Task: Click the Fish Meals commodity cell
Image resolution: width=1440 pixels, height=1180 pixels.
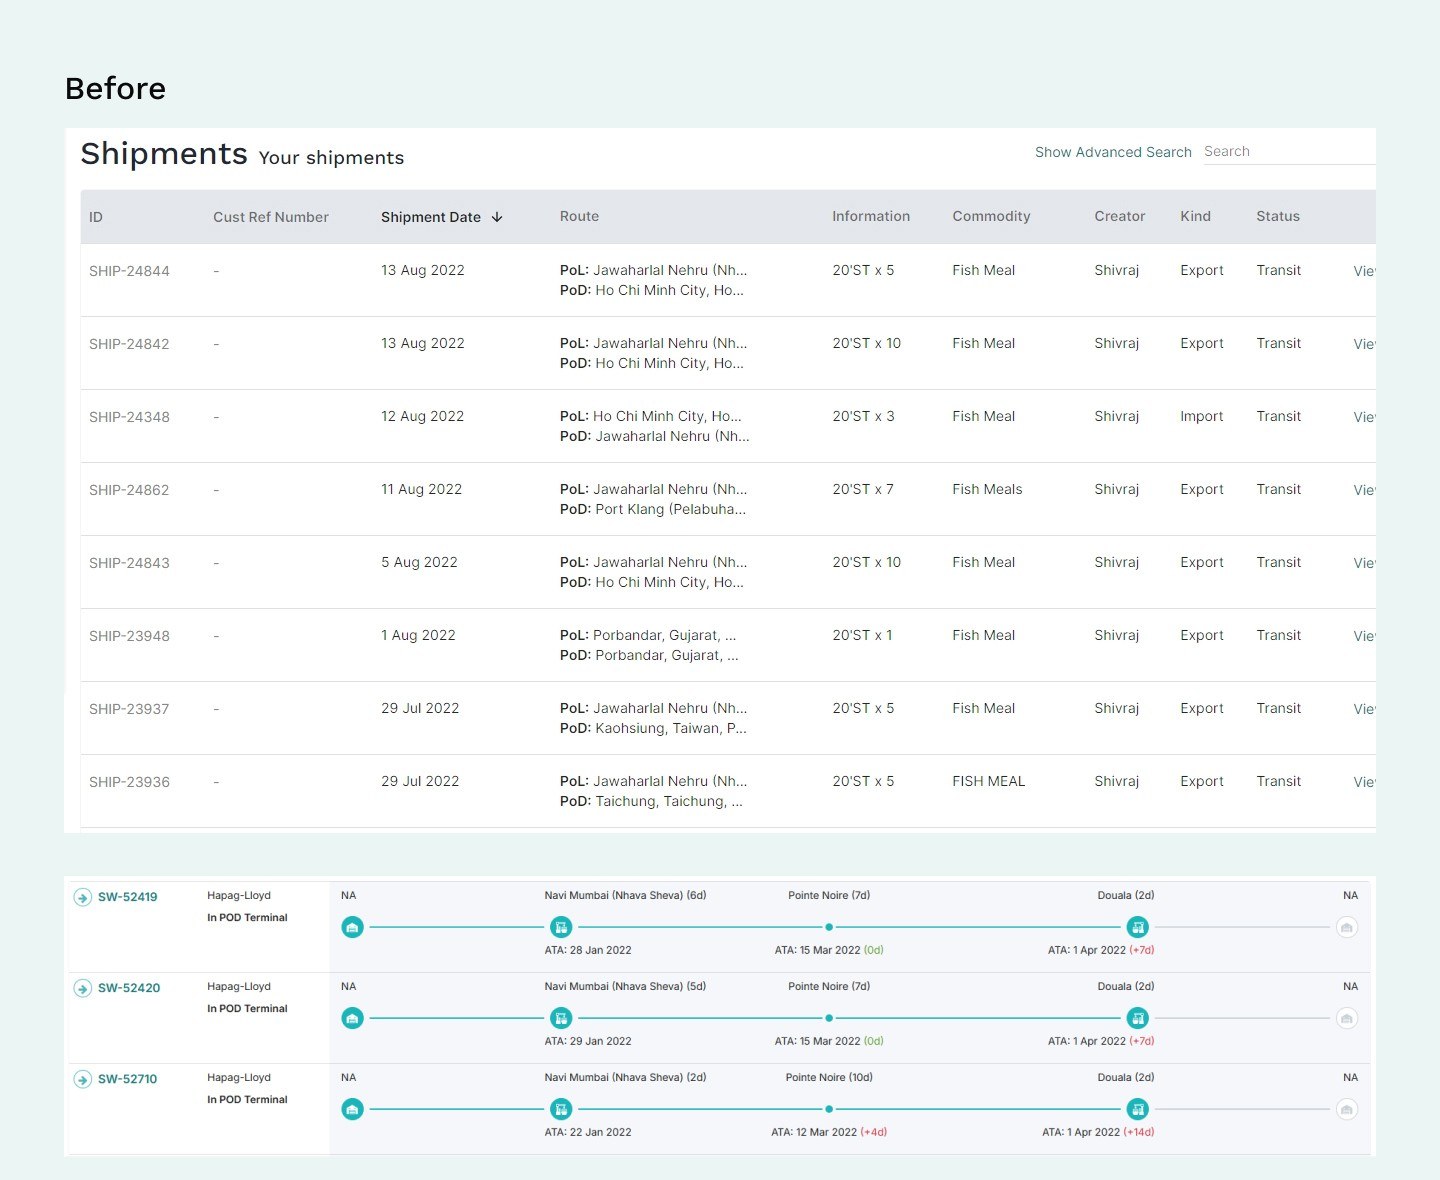Action: point(987,489)
